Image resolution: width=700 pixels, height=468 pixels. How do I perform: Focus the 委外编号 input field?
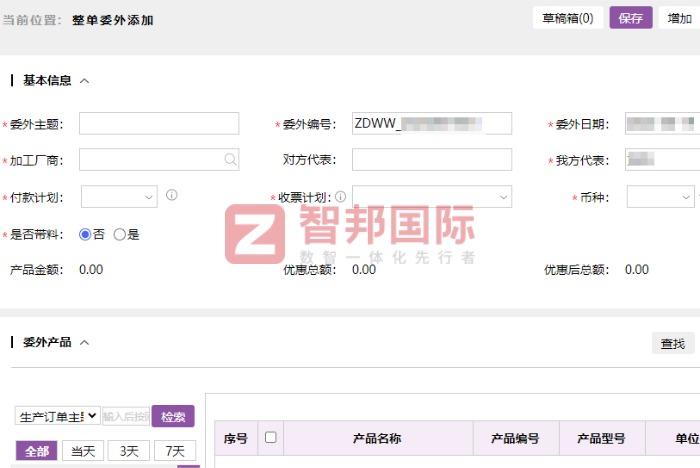tap(432, 124)
